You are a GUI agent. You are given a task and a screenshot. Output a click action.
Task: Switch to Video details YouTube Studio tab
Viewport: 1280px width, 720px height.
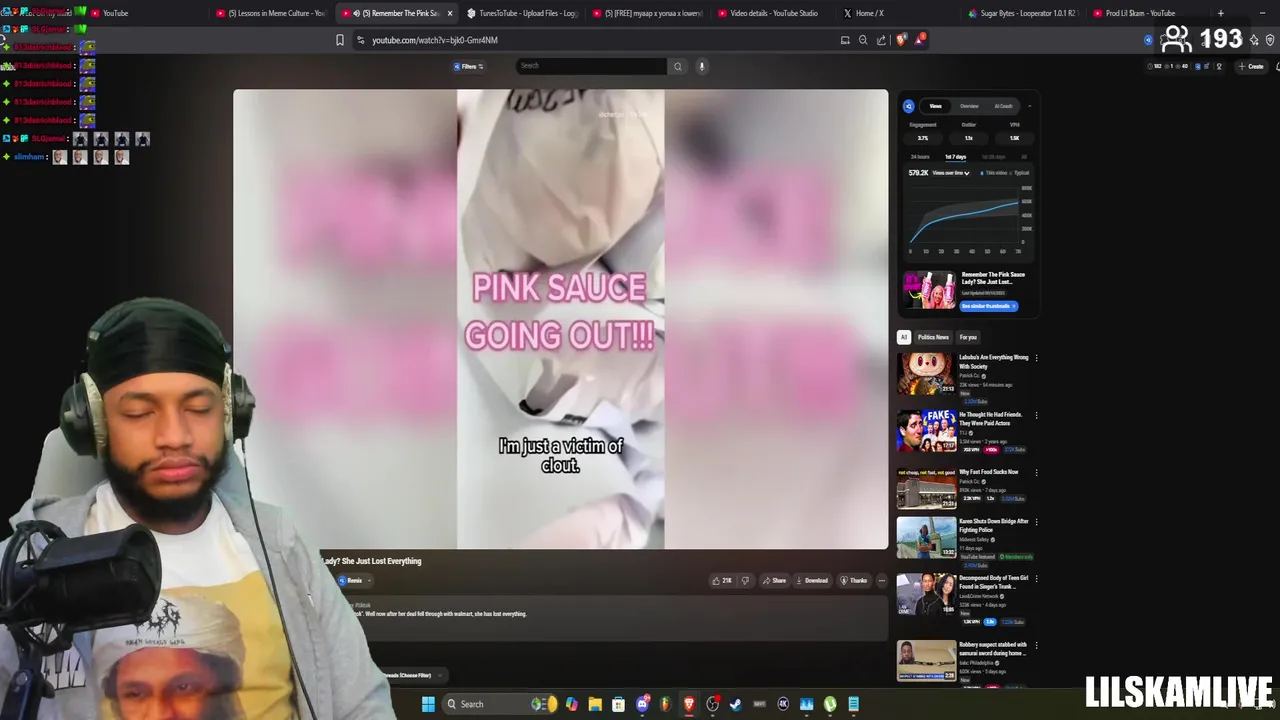pyautogui.click(x=770, y=13)
